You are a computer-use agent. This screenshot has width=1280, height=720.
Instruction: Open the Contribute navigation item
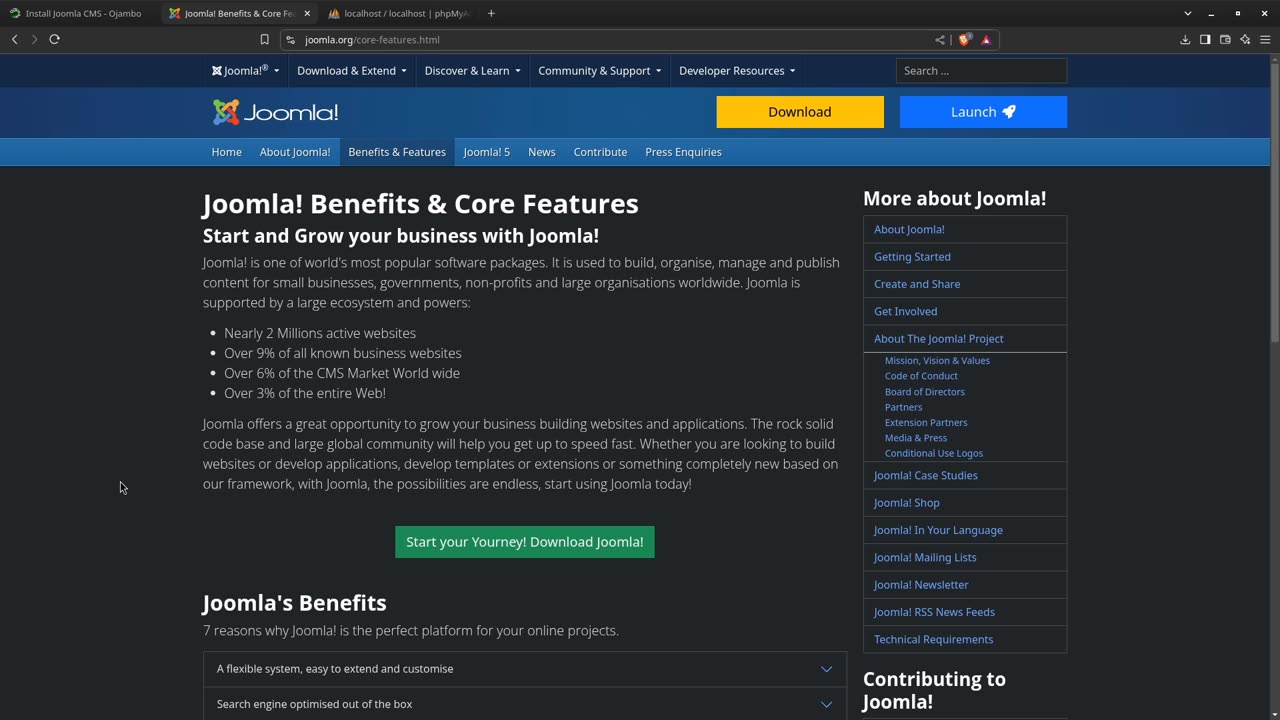point(600,152)
